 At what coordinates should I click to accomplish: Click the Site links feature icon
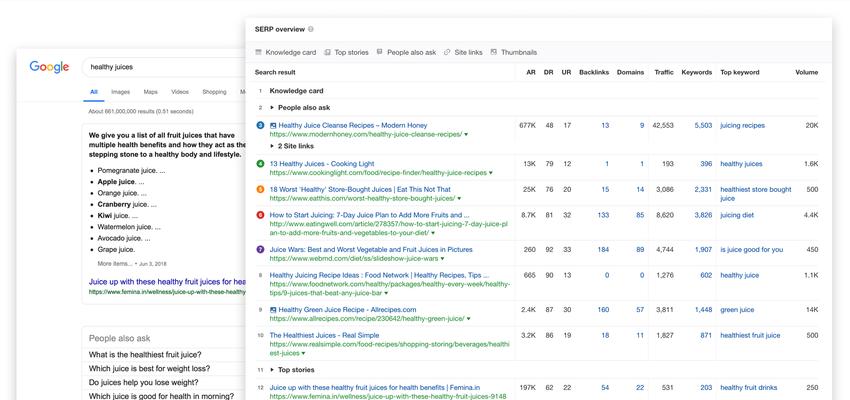point(447,52)
